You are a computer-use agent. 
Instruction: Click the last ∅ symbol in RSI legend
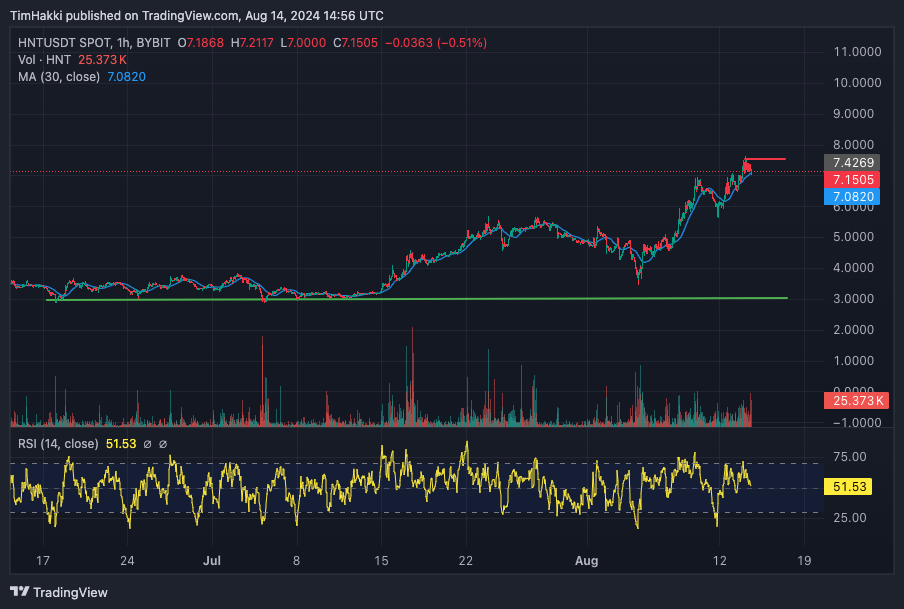pos(163,444)
